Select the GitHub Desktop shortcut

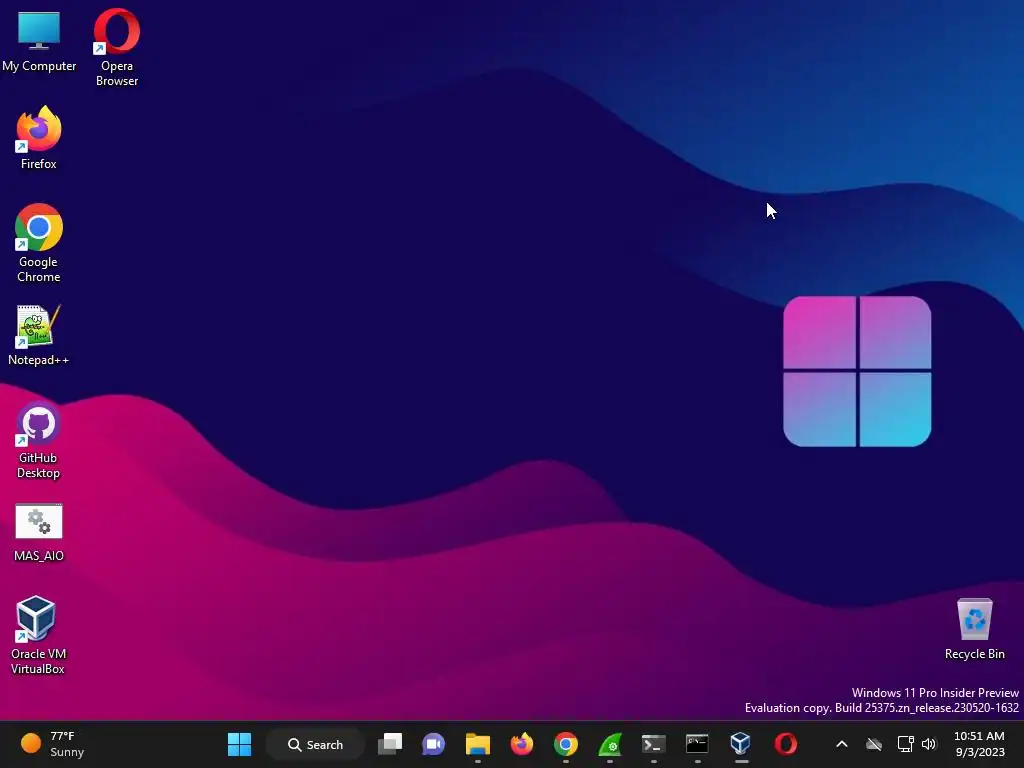(x=39, y=440)
